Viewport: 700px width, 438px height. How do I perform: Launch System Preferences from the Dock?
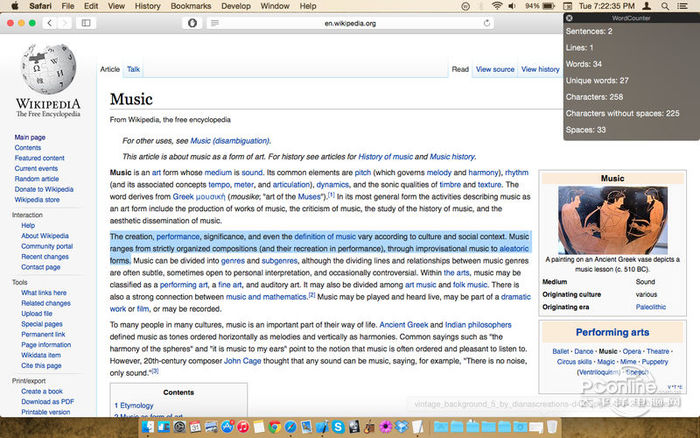click(x=179, y=427)
